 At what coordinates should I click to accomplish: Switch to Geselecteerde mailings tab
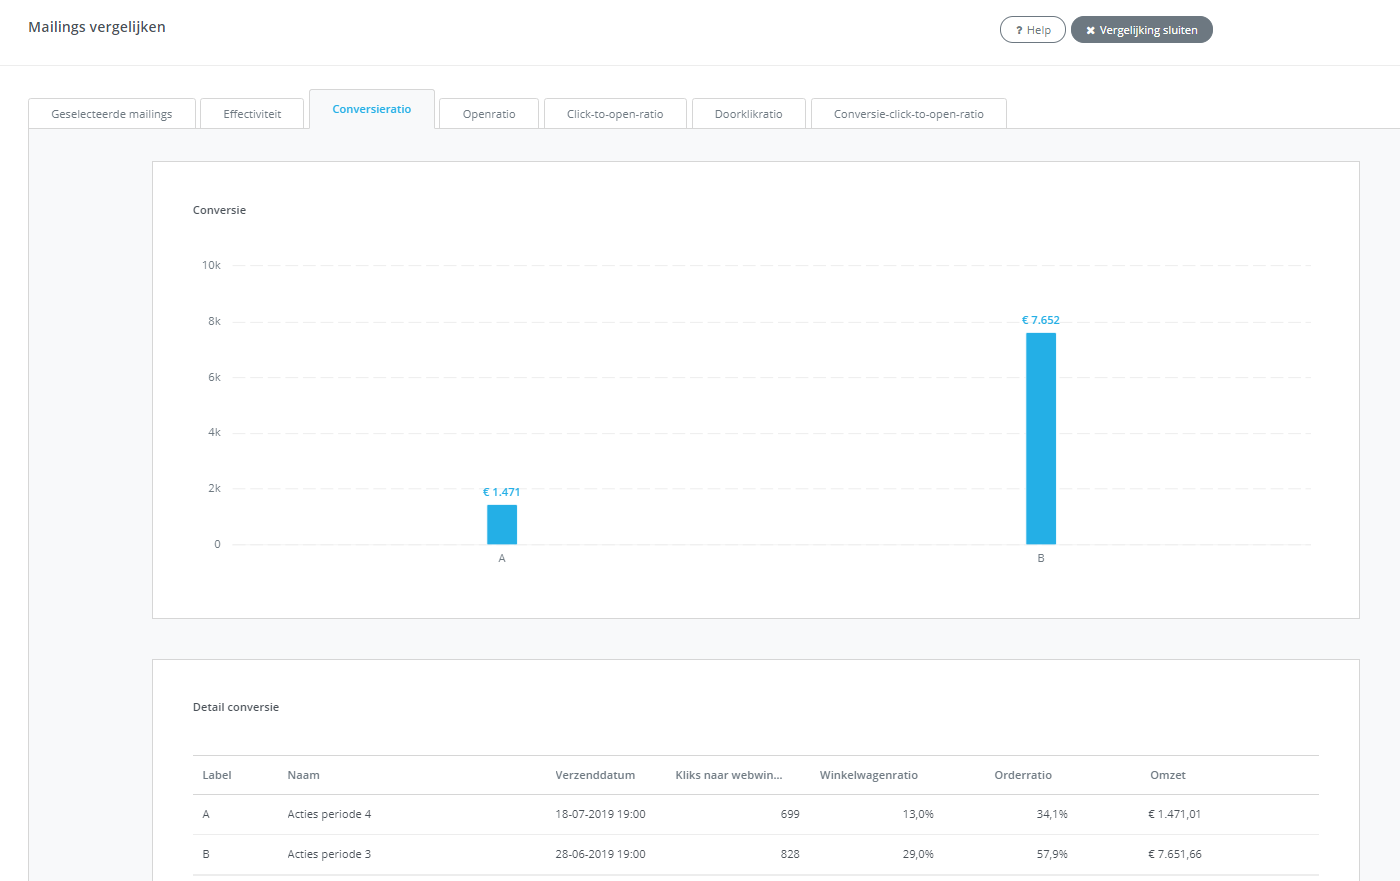112,114
